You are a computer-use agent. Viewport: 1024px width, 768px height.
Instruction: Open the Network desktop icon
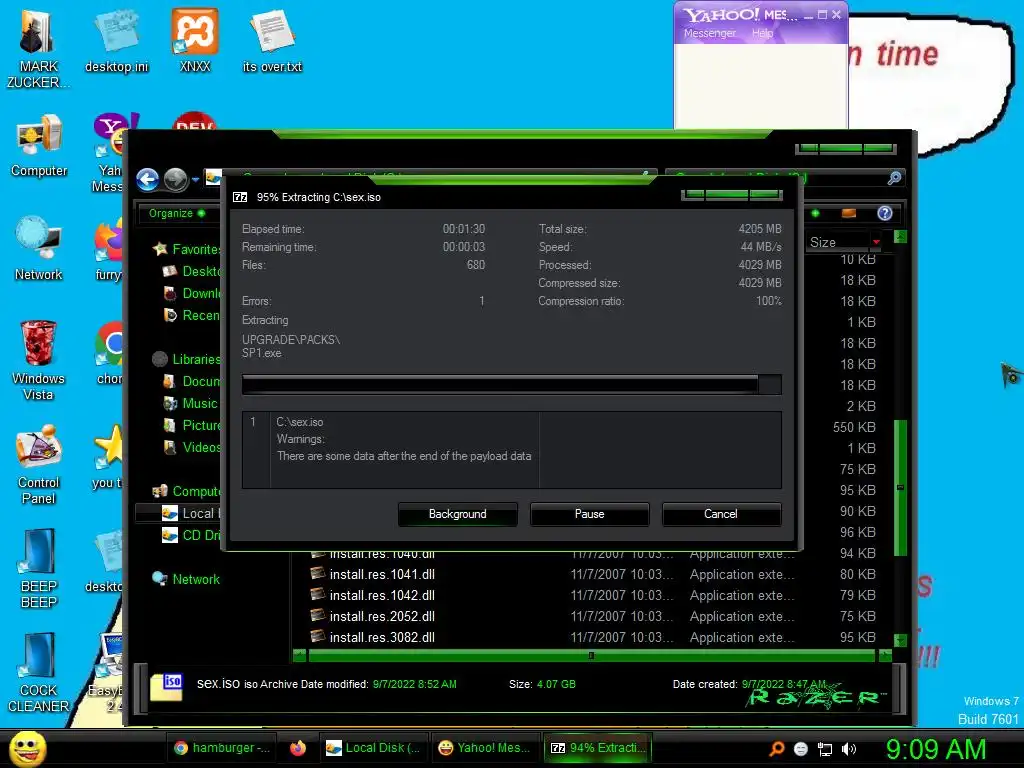click(39, 249)
